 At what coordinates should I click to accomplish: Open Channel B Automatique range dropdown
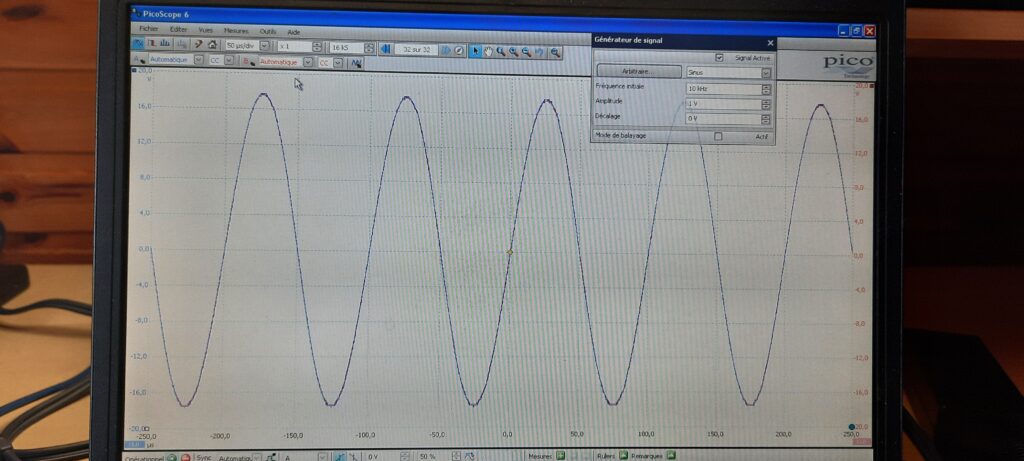click(x=308, y=62)
